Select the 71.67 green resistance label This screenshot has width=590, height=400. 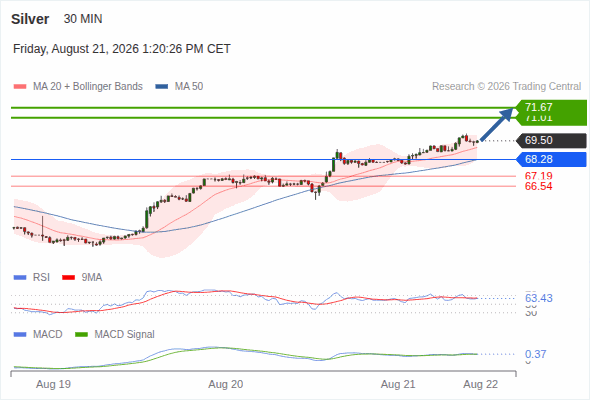551,108
